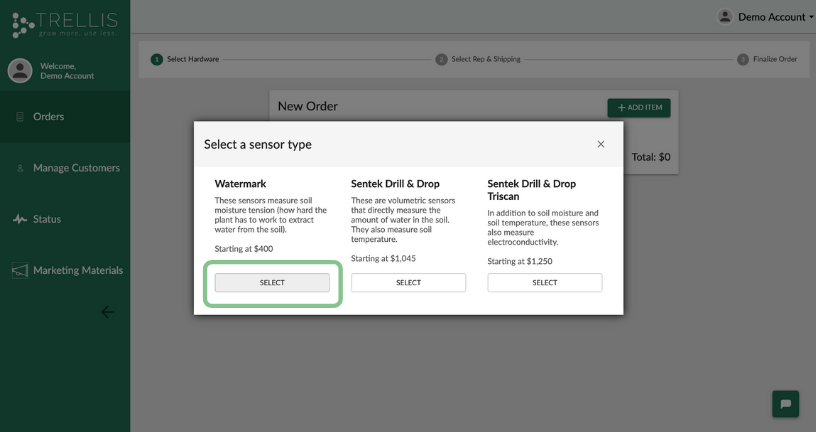Select the Sentek Drill & Drop sensor
Viewport: 816px width, 432px height.
(409, 283)
